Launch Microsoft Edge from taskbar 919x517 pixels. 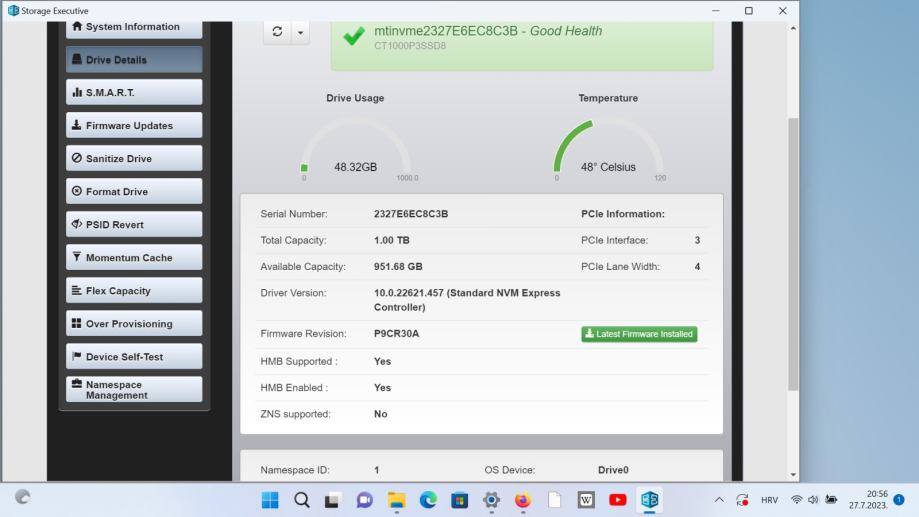pos(428,500)
